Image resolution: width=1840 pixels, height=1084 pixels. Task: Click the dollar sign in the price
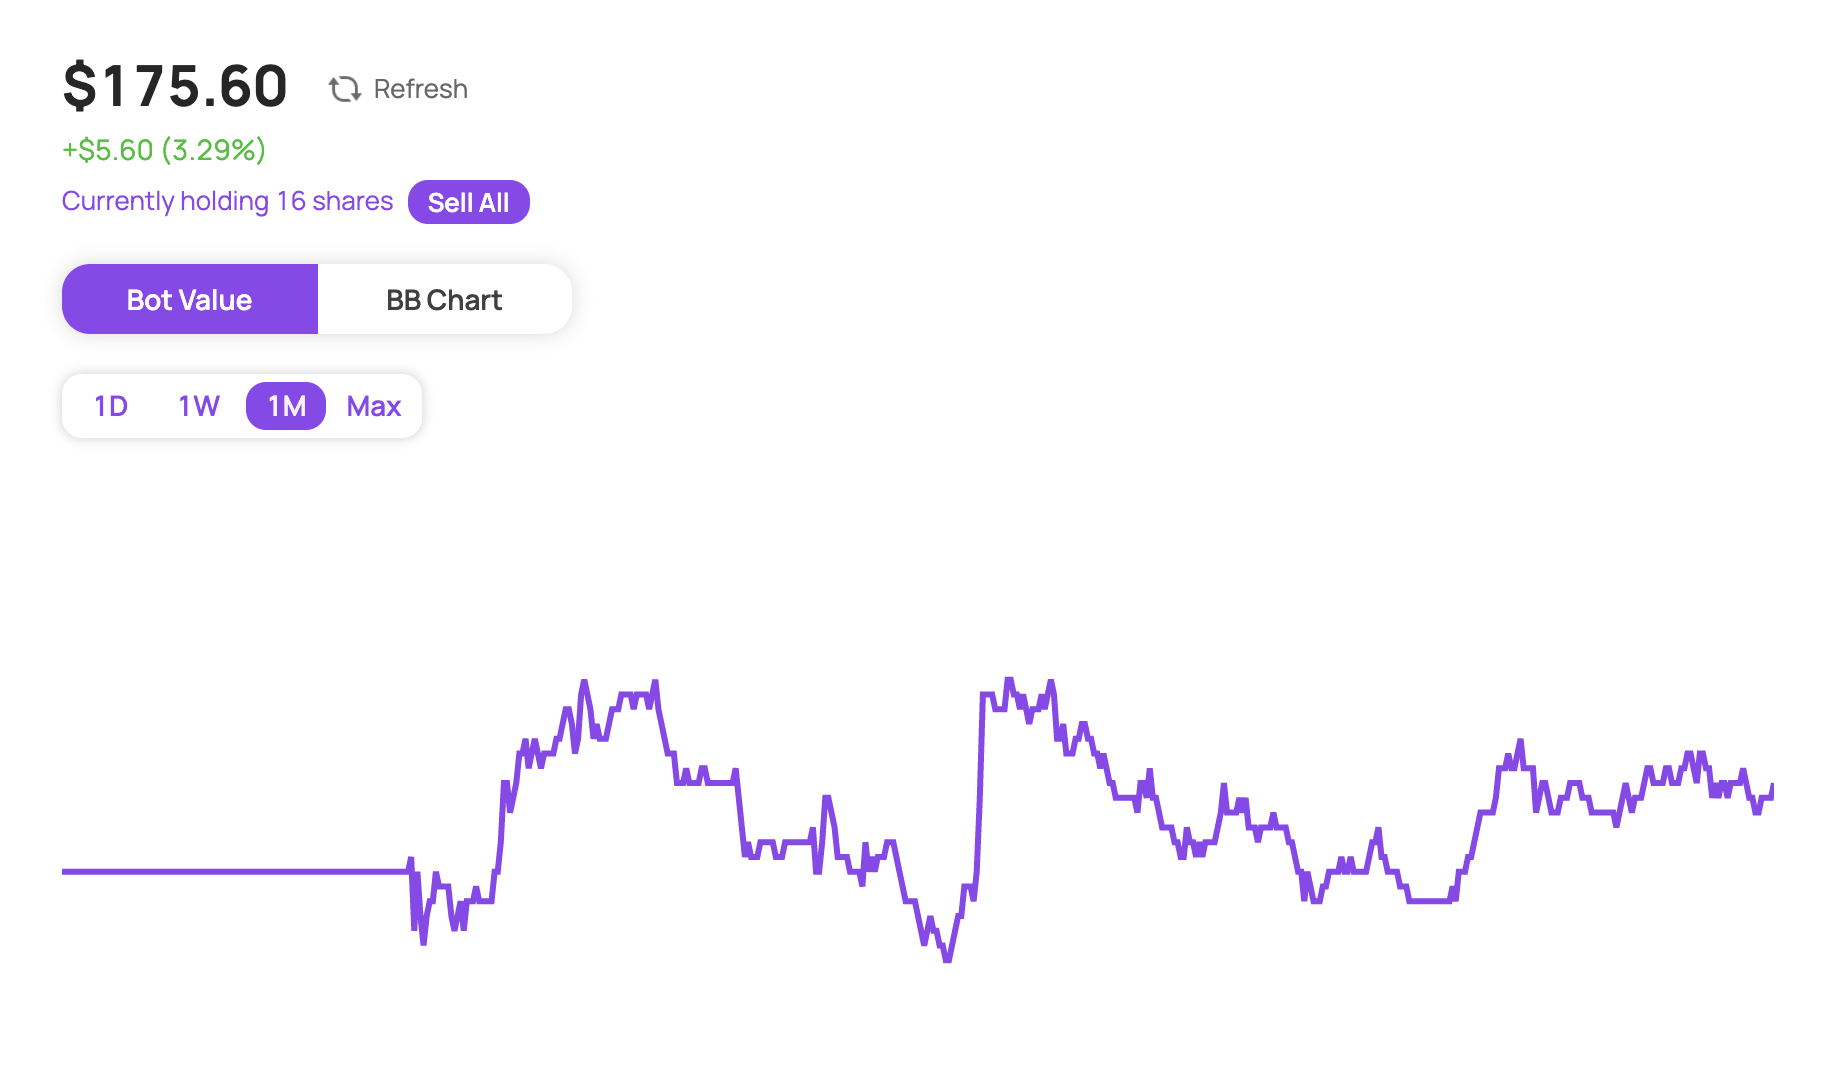[x=80, y=86]
